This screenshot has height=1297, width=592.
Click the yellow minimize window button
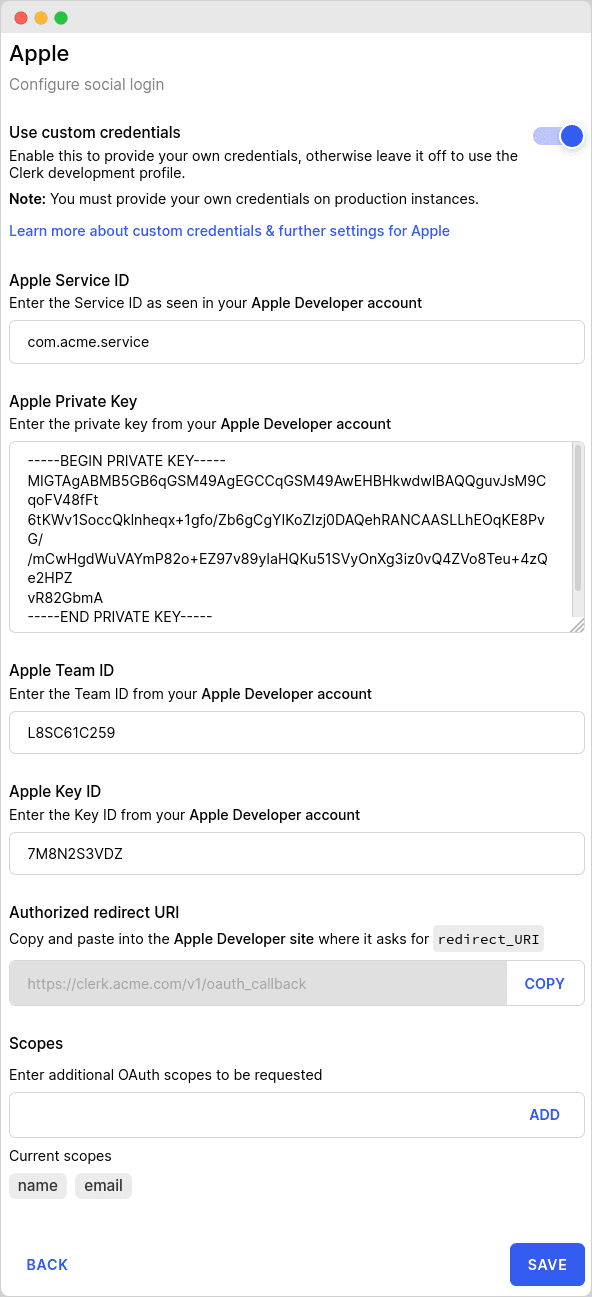[41, 18]
